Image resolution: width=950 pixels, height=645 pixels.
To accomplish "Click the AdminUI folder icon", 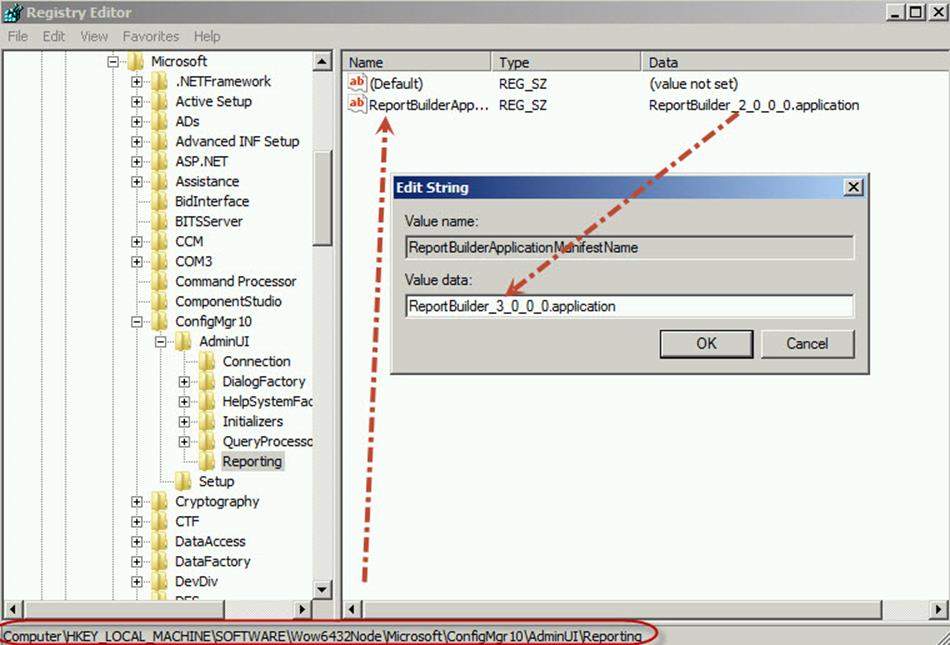I will point(184,341).
